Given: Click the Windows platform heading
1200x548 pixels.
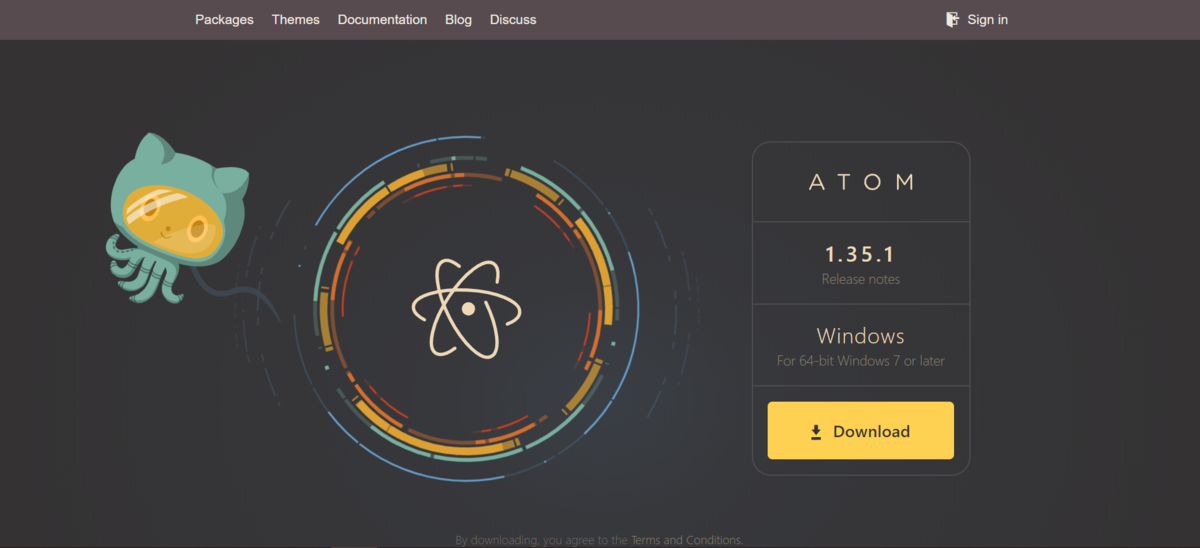Looking at the screenshot, I should (x=861, y=336).
